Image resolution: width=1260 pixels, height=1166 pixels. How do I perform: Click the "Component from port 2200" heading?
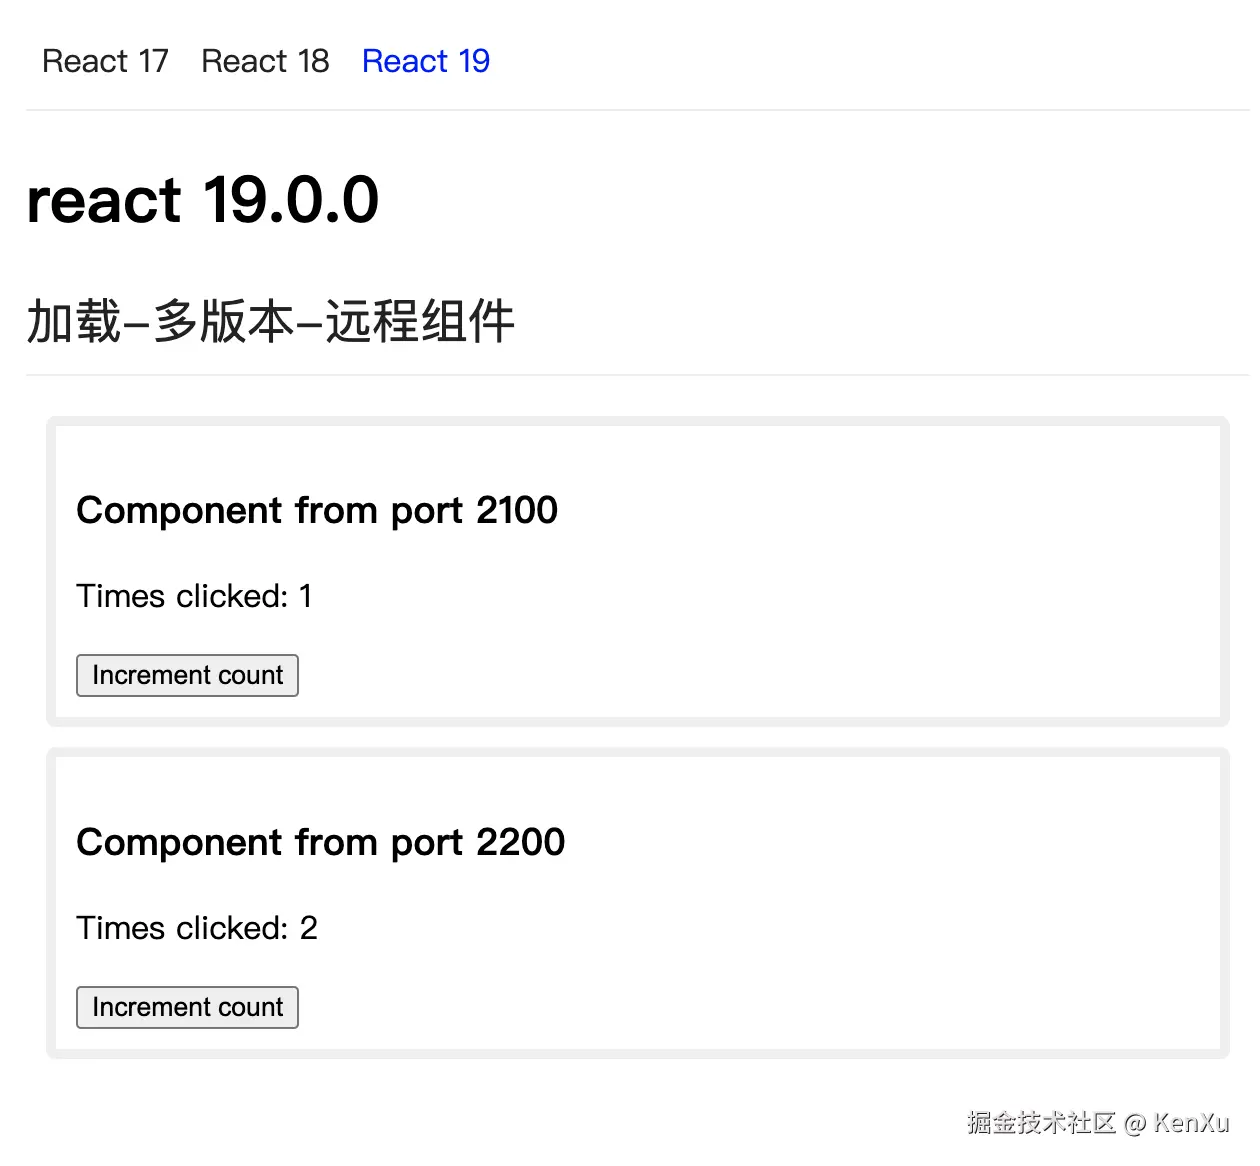click(x=321, y=842)
